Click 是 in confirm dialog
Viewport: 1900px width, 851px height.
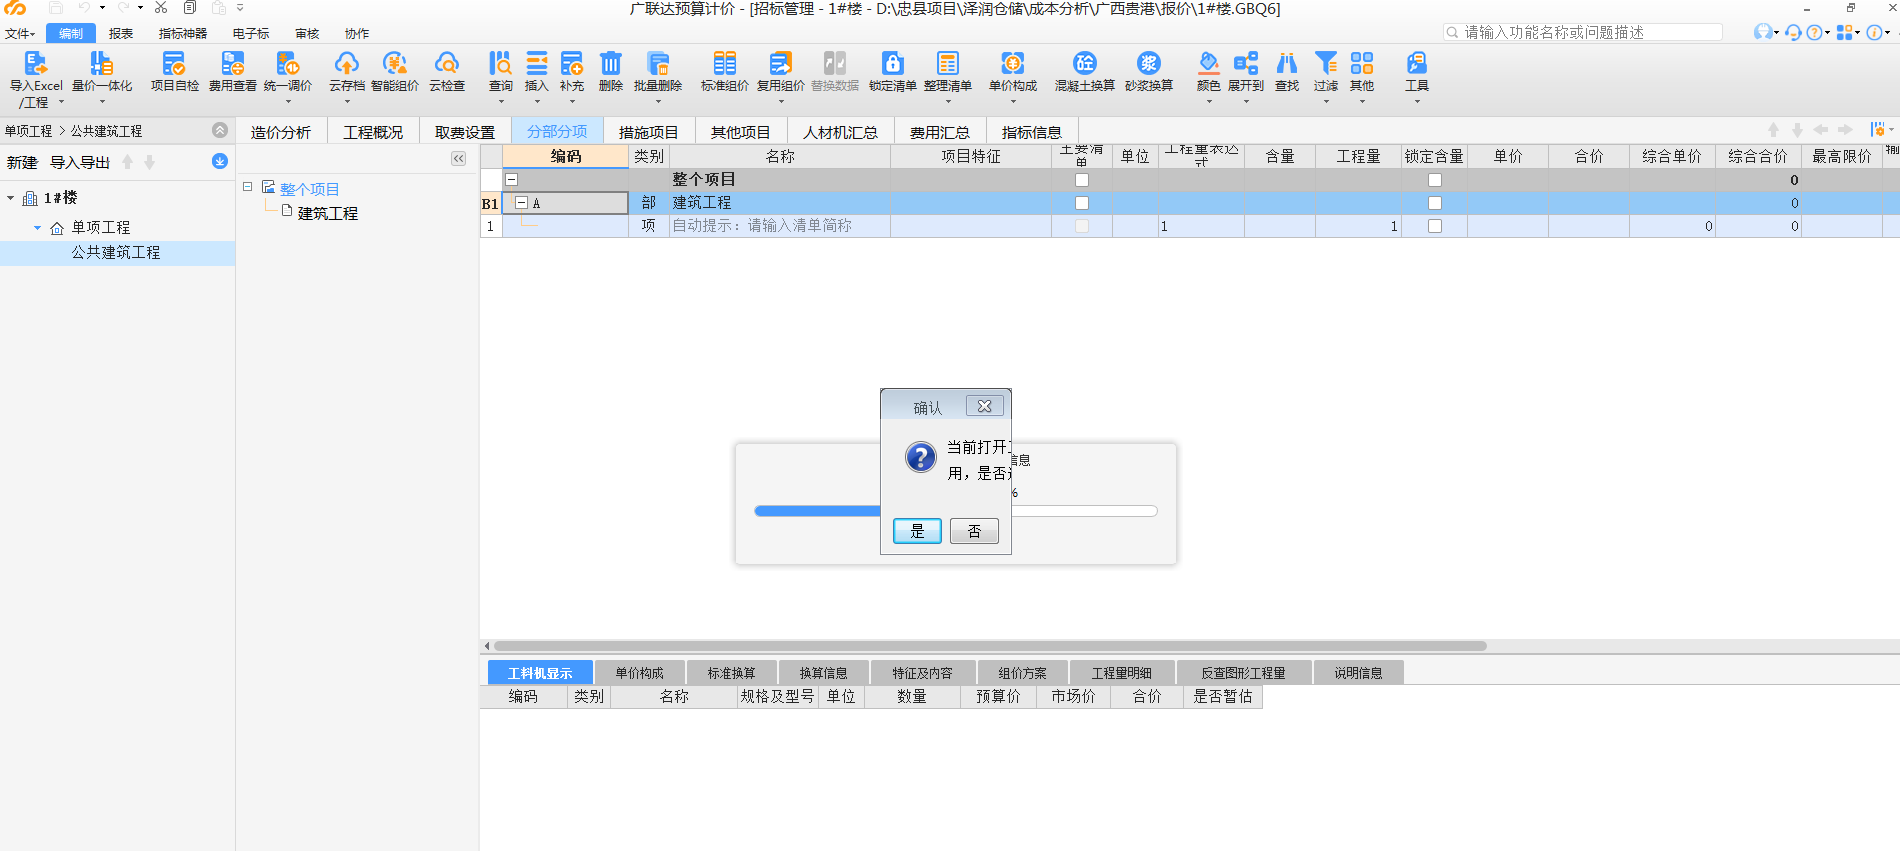(x=917, y=531)
